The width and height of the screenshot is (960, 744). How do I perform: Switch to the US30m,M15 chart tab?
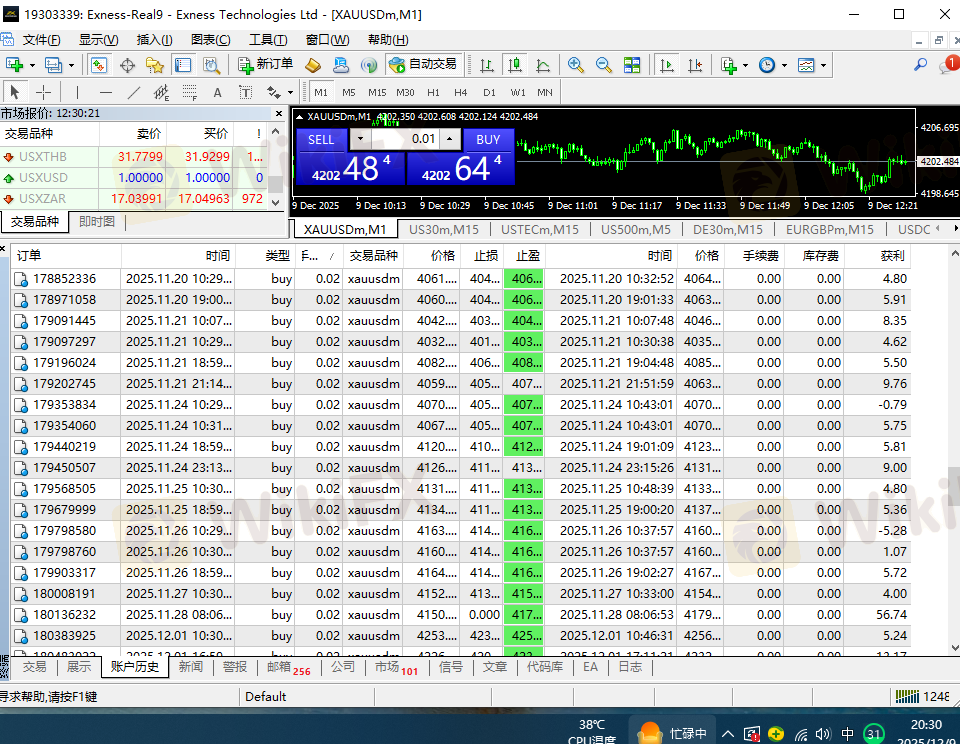tap(444, 229)
